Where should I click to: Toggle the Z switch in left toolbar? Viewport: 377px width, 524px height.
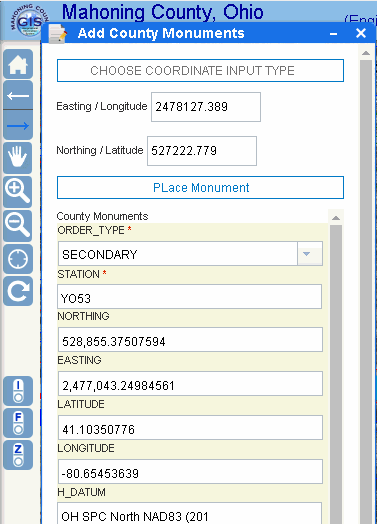point(18,455)
